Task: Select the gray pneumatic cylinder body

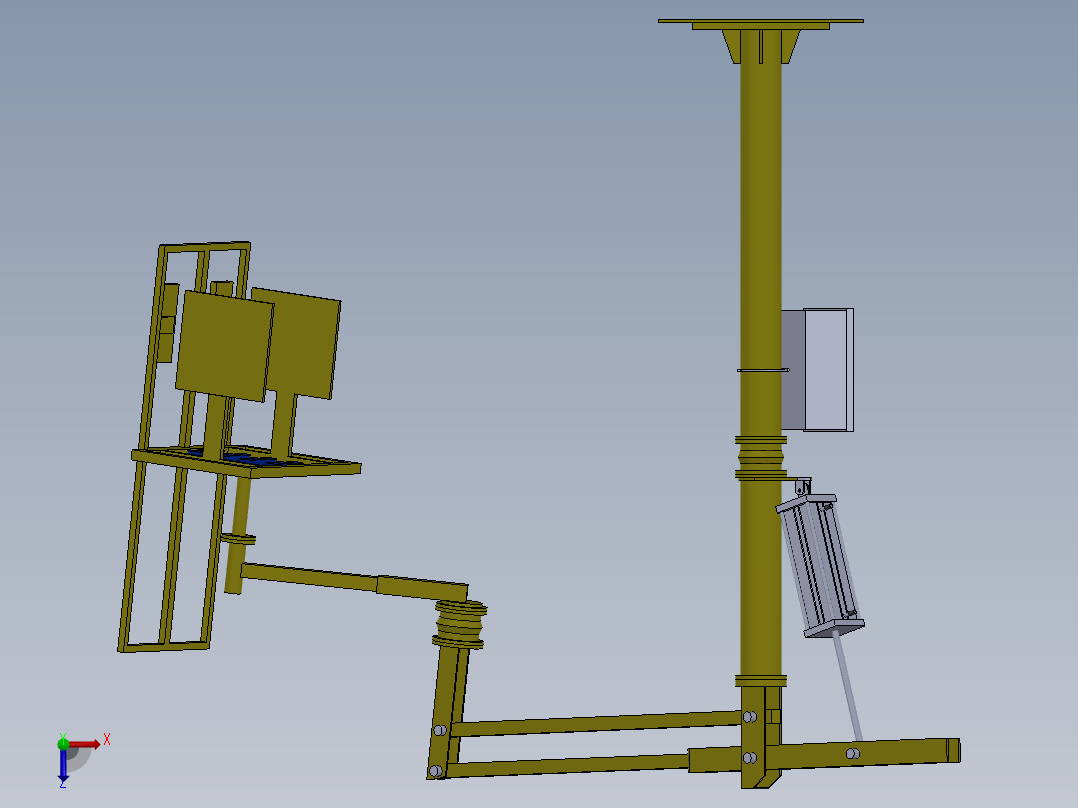Action: (820, 565)
